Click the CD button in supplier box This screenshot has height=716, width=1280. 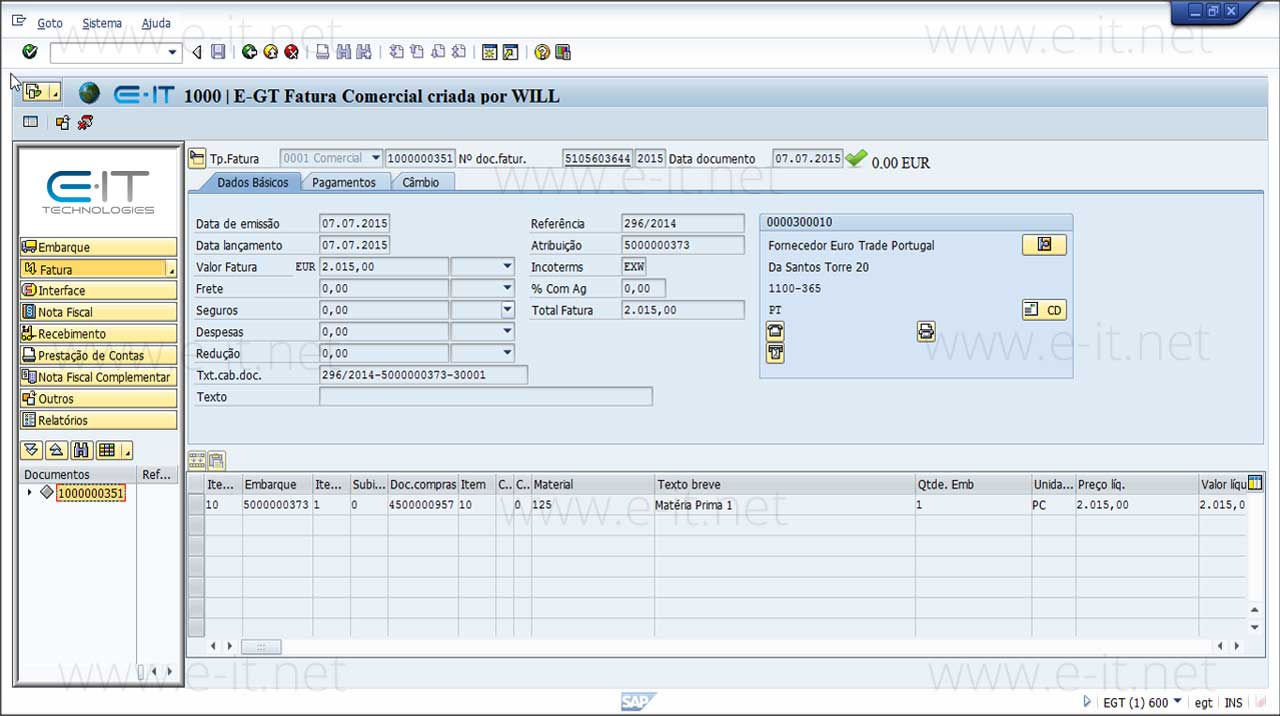tap(1044, 310)
